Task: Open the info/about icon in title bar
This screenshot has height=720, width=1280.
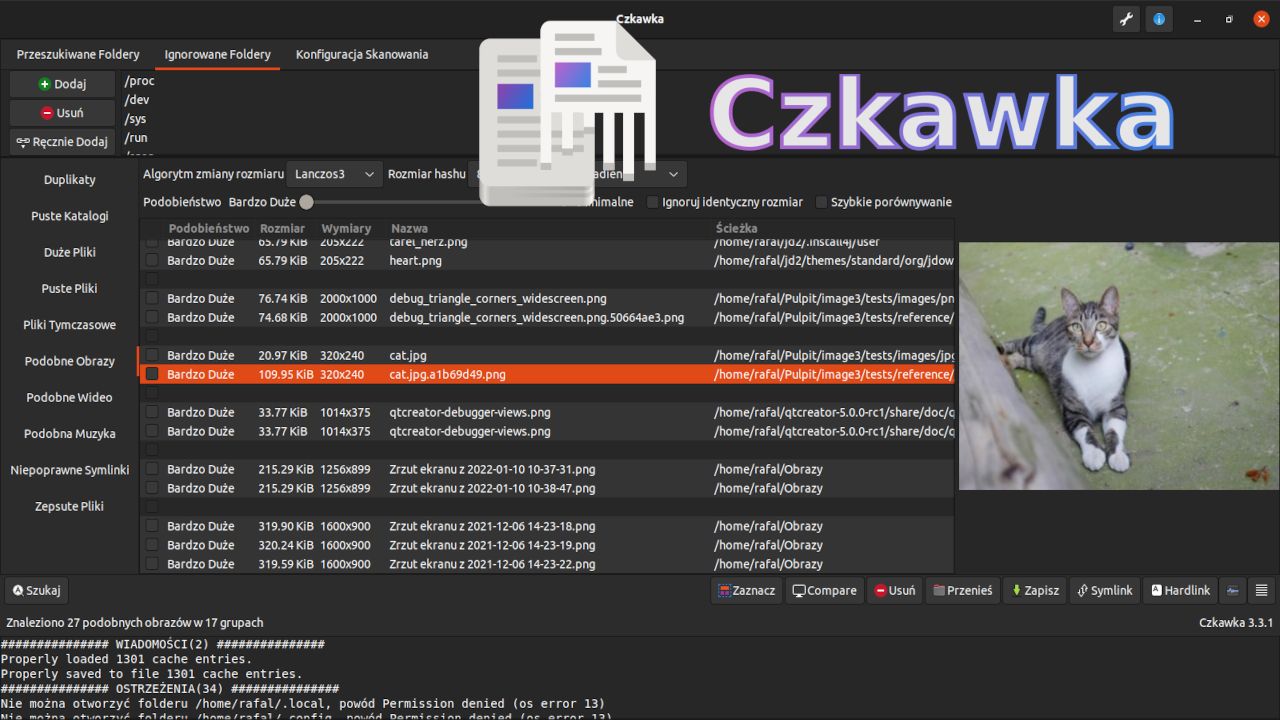Action: pyautogui.click(x=1159, y=19)
